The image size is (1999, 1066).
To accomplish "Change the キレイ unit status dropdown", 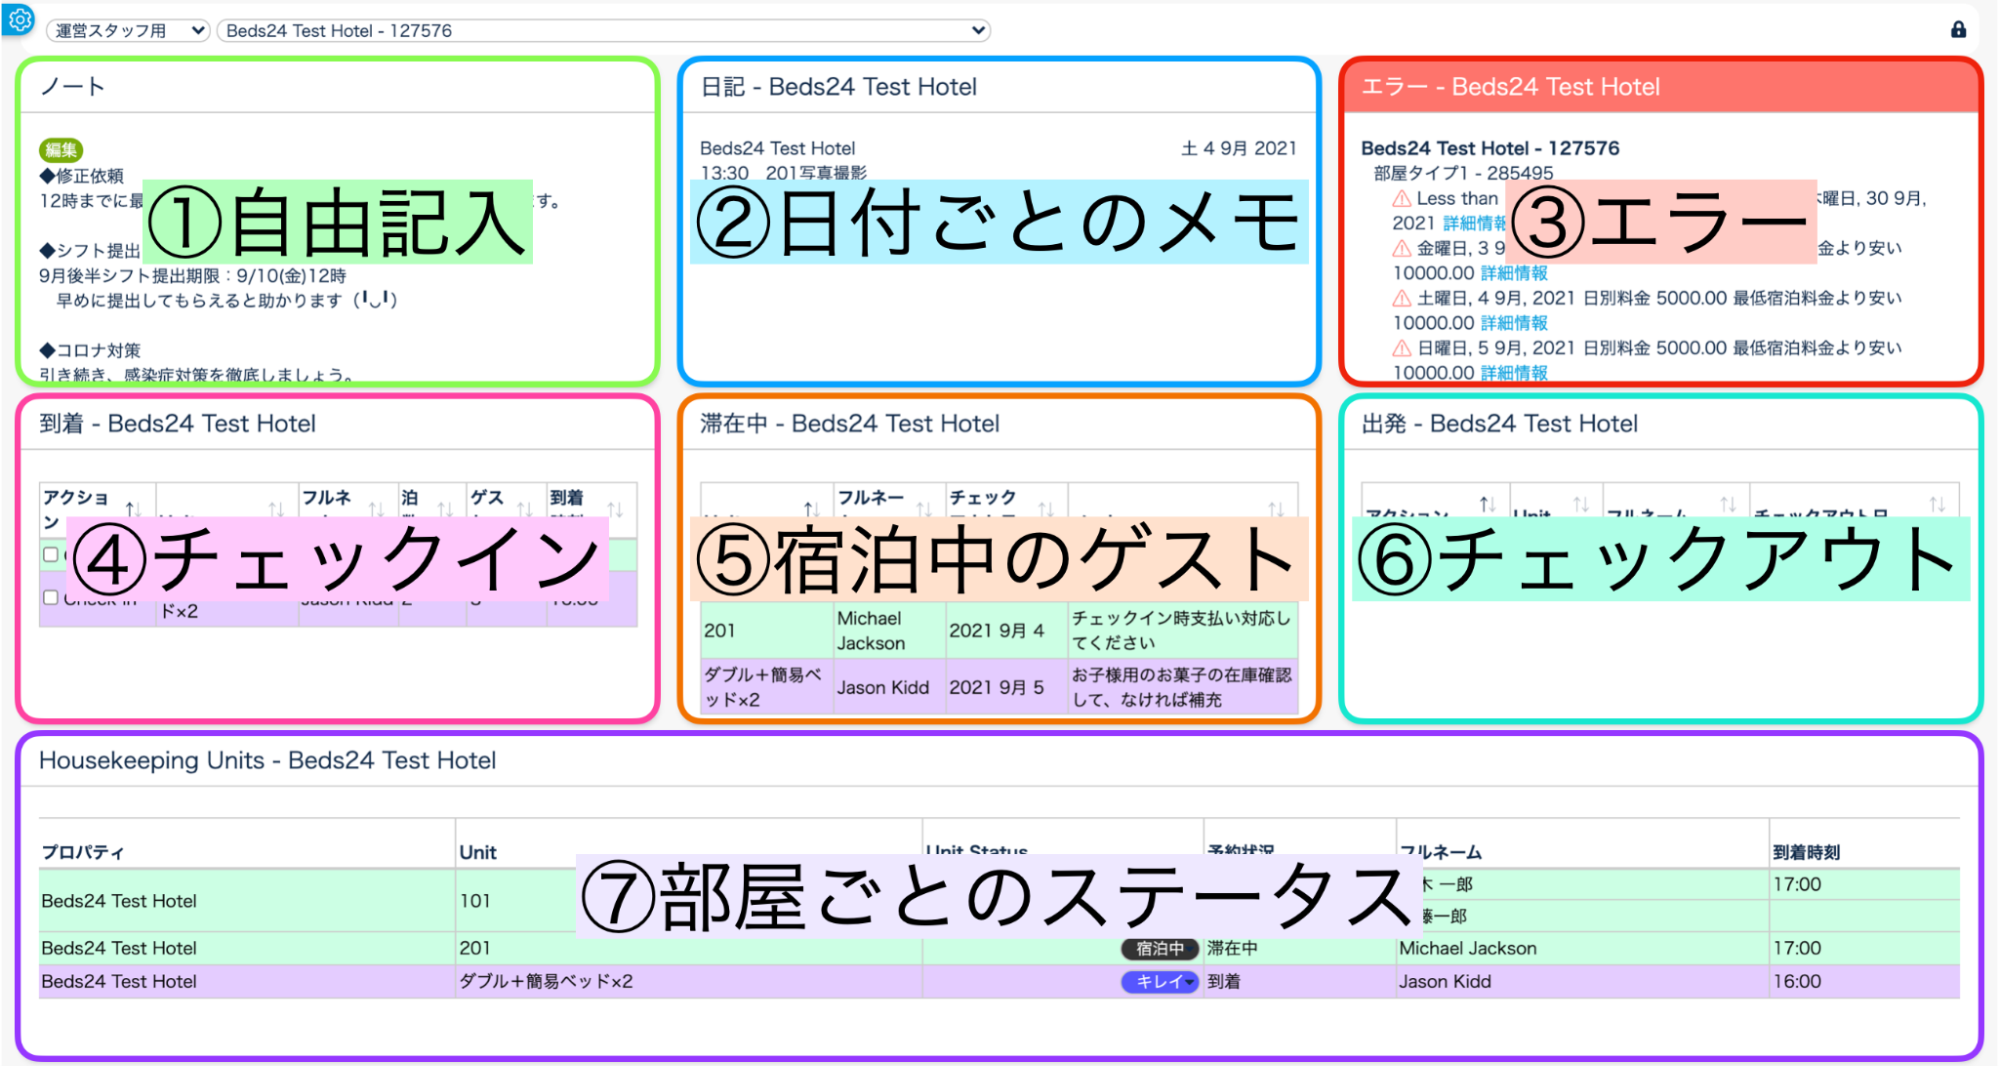I will [1159, 982].
